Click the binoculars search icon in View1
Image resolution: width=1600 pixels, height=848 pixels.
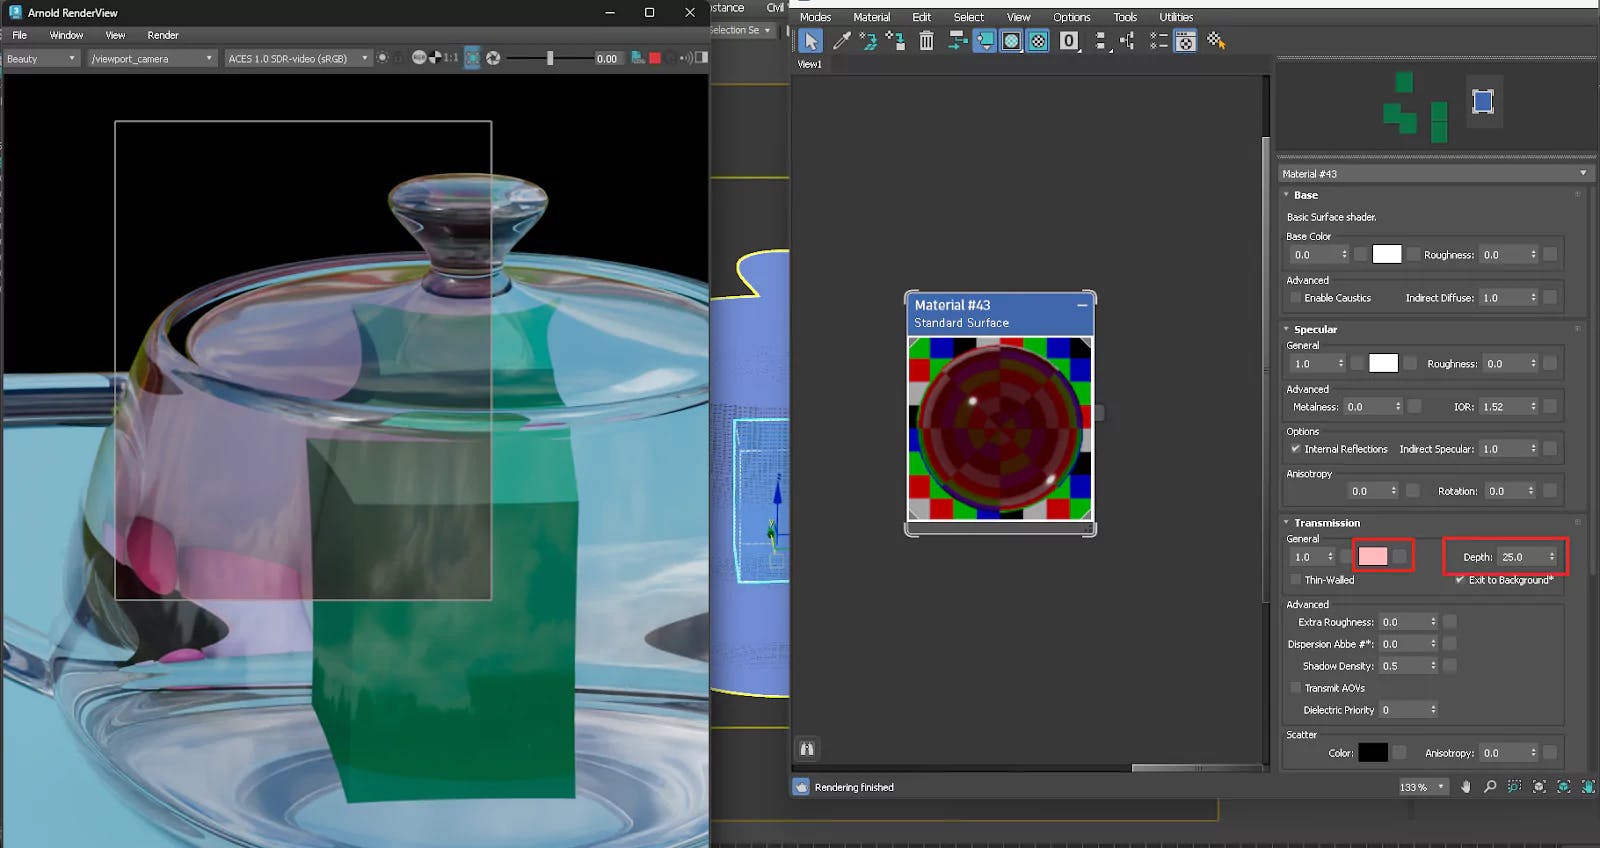[807, 748]
